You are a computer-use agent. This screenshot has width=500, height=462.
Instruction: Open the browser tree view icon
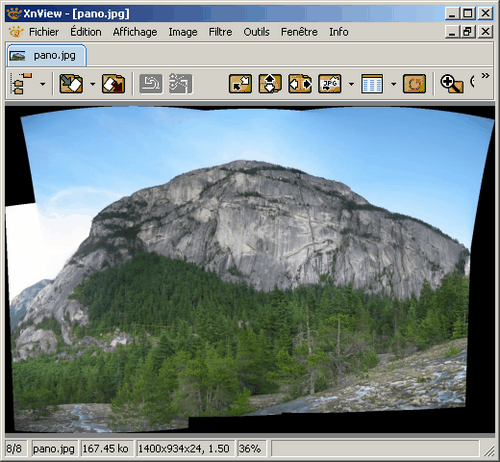(22, 84)
